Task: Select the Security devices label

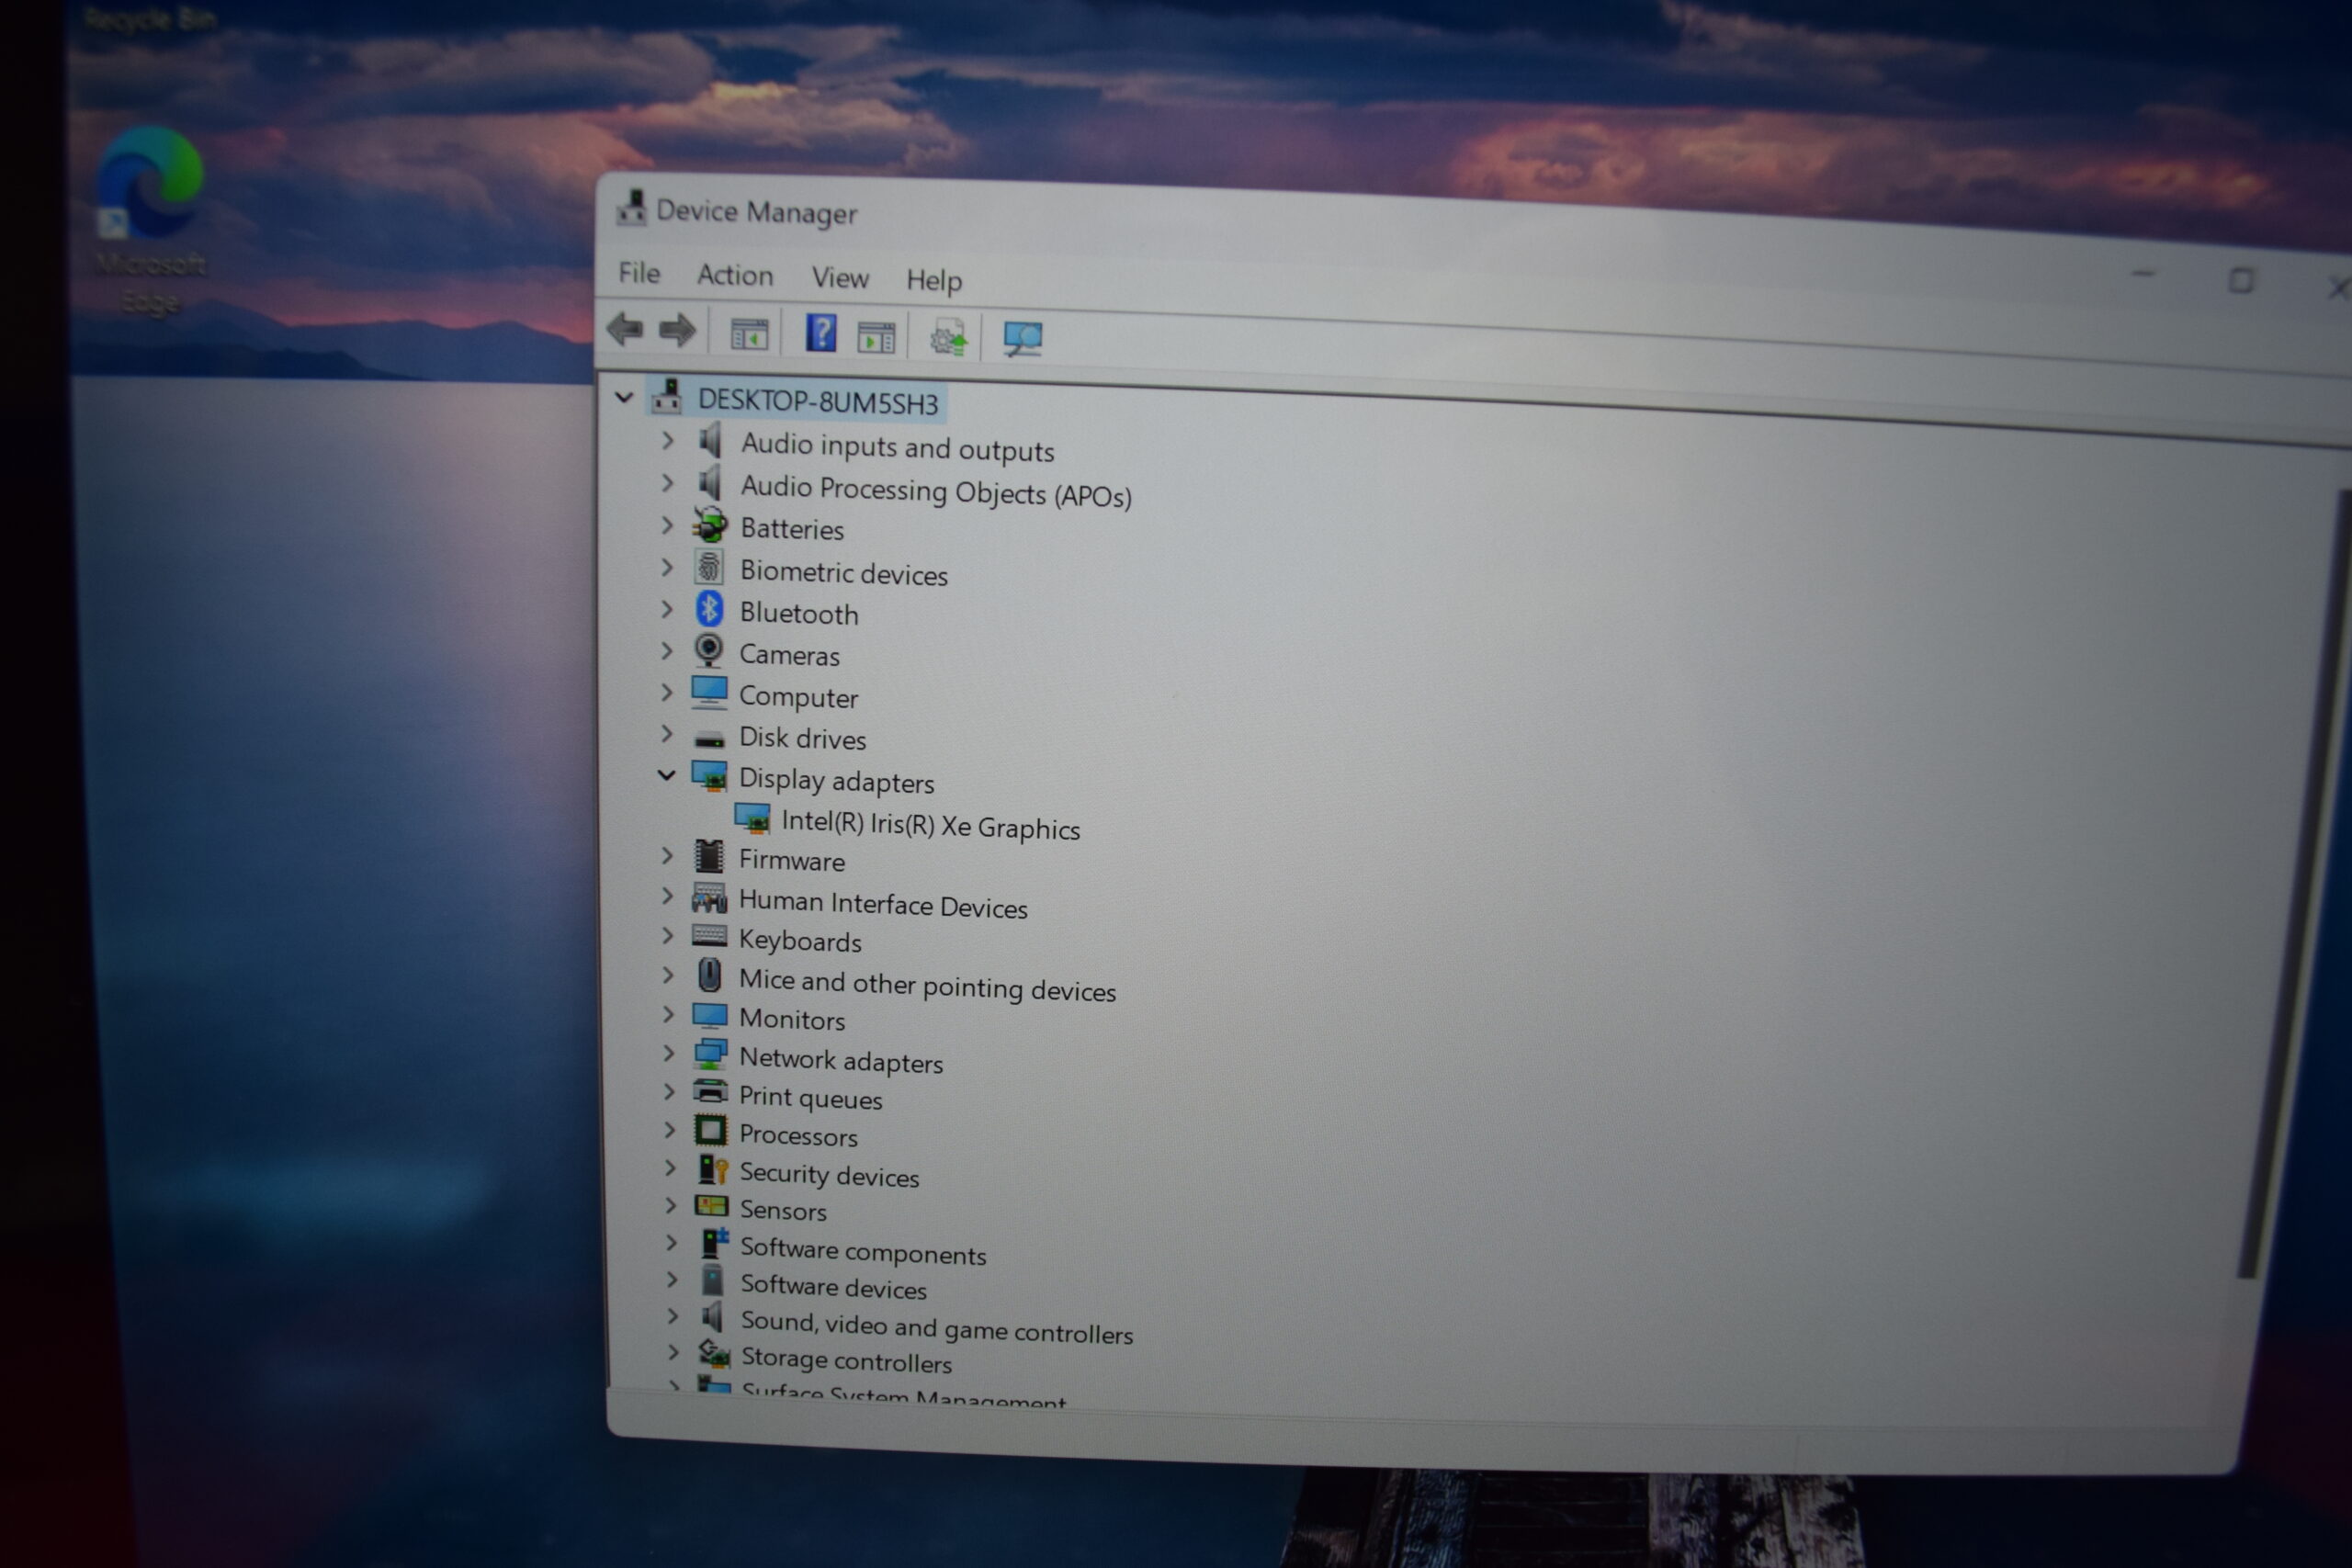Action: pyautogui.click(x=829, y=1175)
